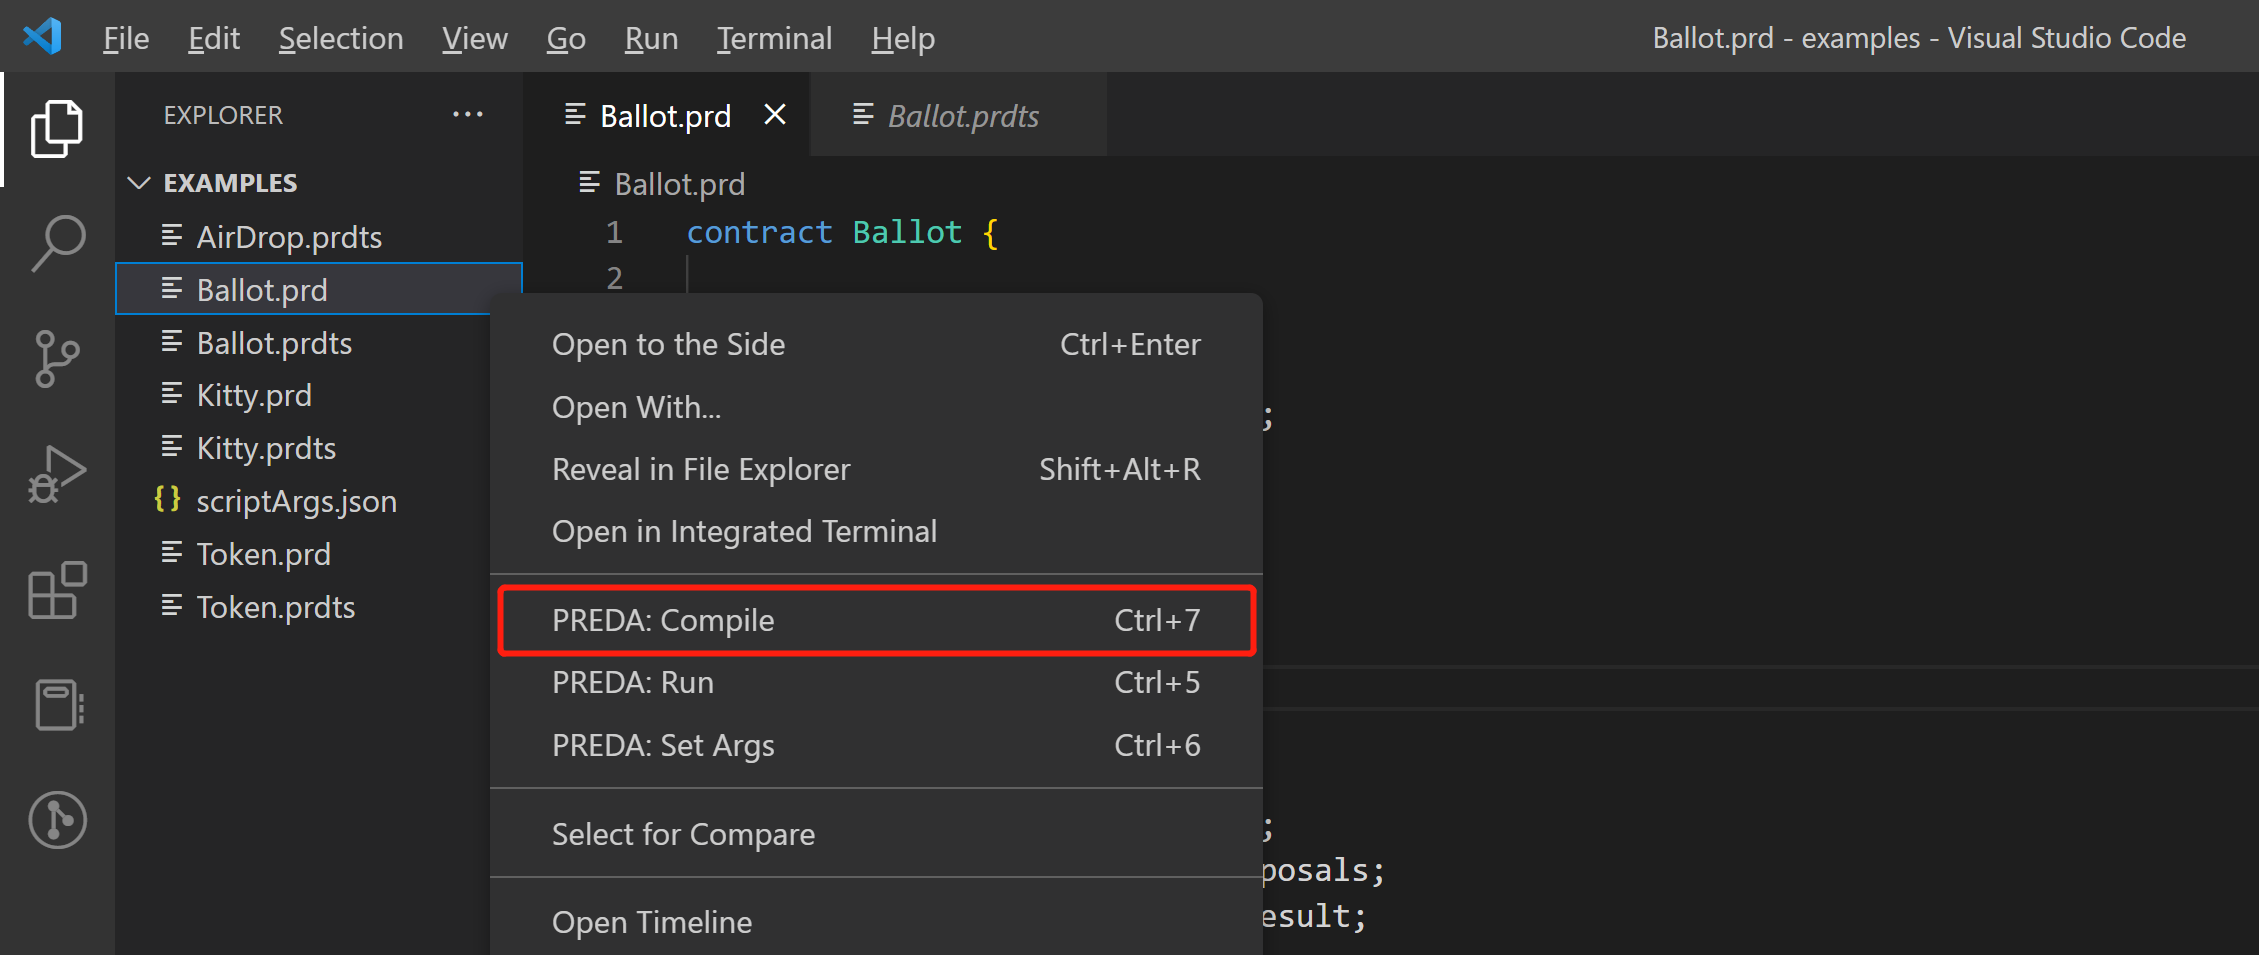Image resolution: width=2259 pixels, height=955 pixels.
Task: Click the file icon of AirDrop.prdts
Action: coord(172,236)
